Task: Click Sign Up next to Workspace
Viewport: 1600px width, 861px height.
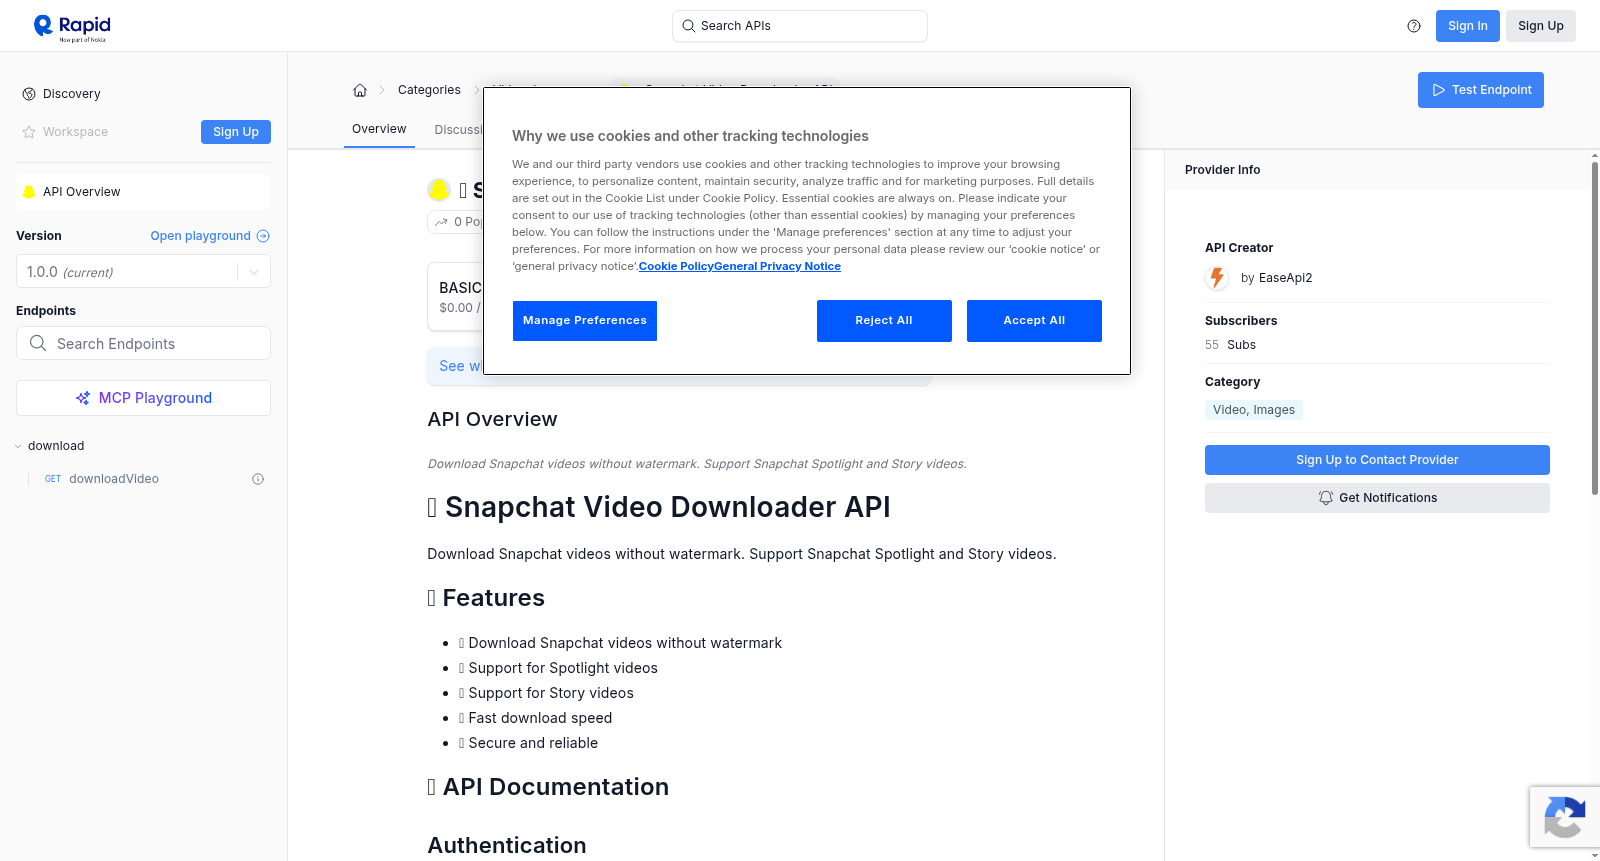Action: point(236,132)
